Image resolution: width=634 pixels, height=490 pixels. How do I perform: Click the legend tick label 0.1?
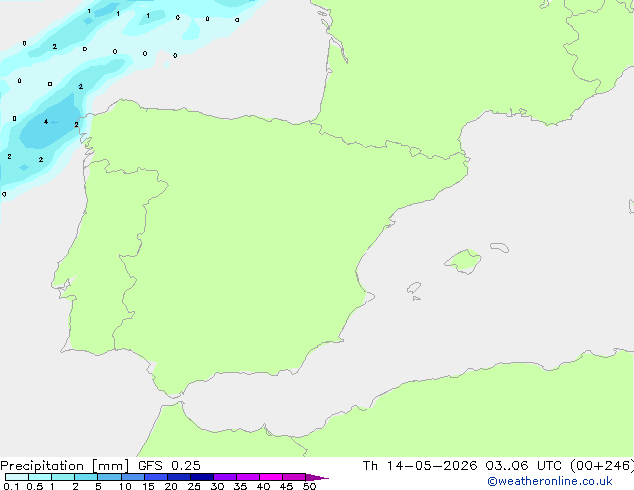point(11,486)
